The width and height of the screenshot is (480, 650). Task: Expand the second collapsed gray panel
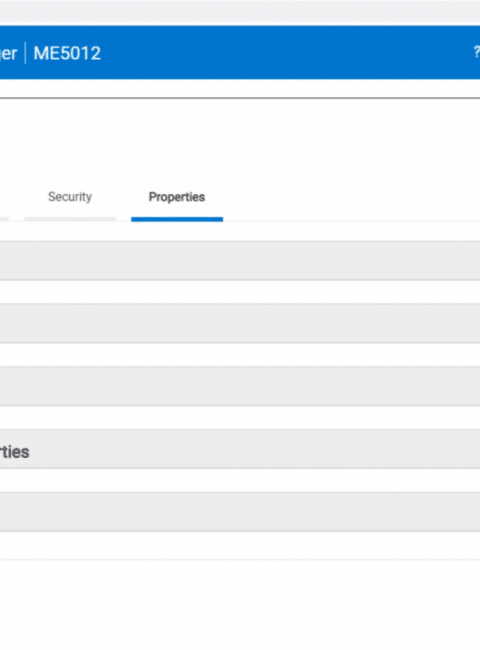(240, 323)
